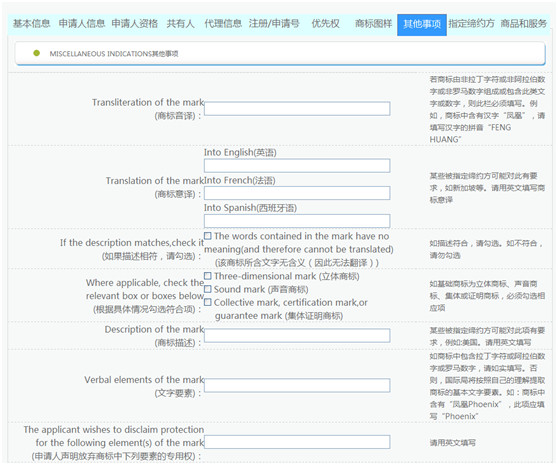Go to the 指定缔约方 tab
Image resolution: width=558 pixels, height=465 pixels.
coord(471,23)
